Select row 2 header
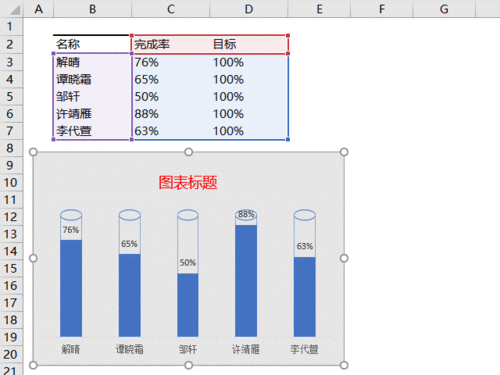Viewport: 500px width, 375px height. click(10, 44)
